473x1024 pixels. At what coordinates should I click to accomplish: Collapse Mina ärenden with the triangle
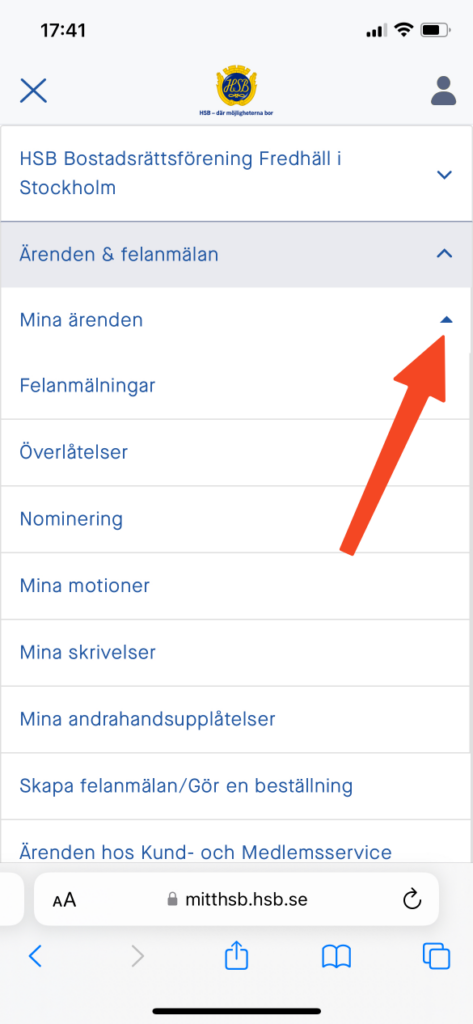click(446, 319)
